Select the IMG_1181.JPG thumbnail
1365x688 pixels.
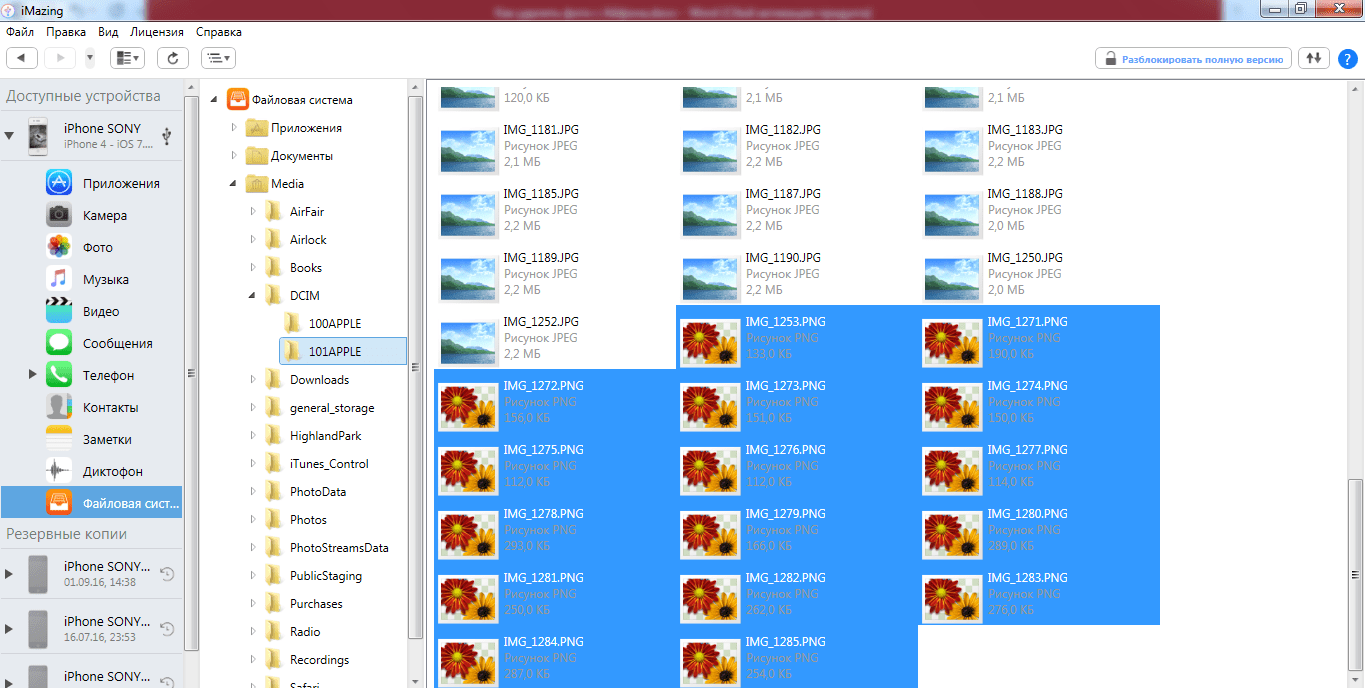[x=471, y=146]
